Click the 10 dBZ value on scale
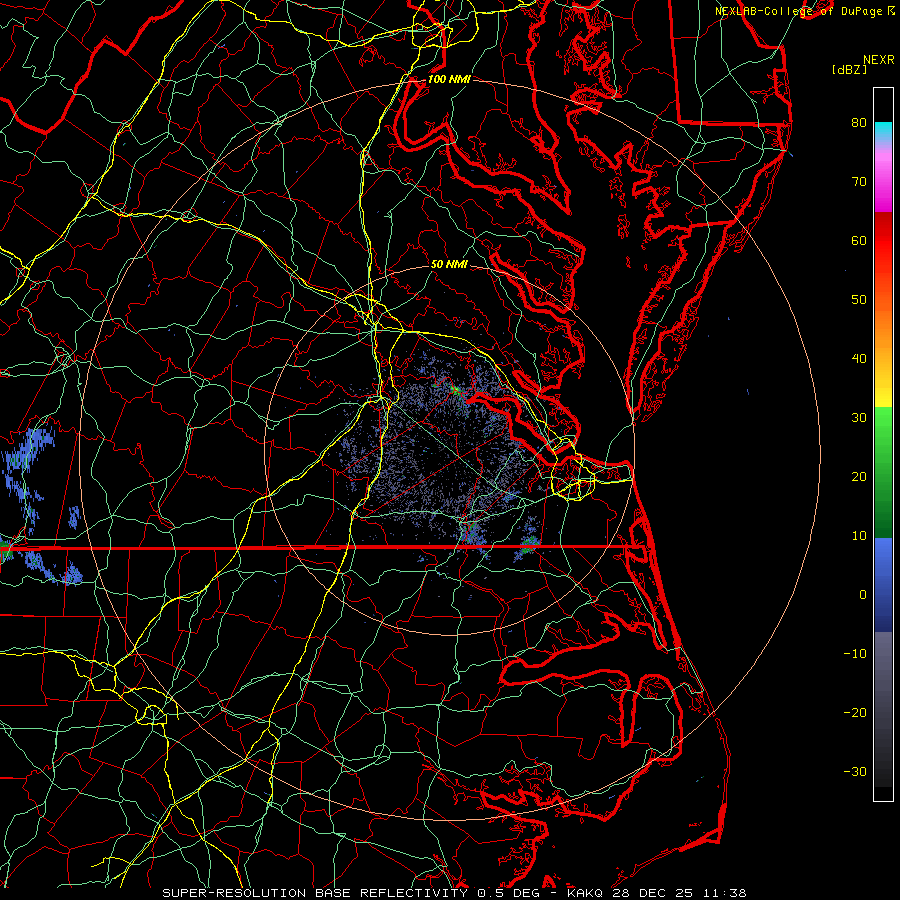900x900 pixels. [x=859, y=536]
